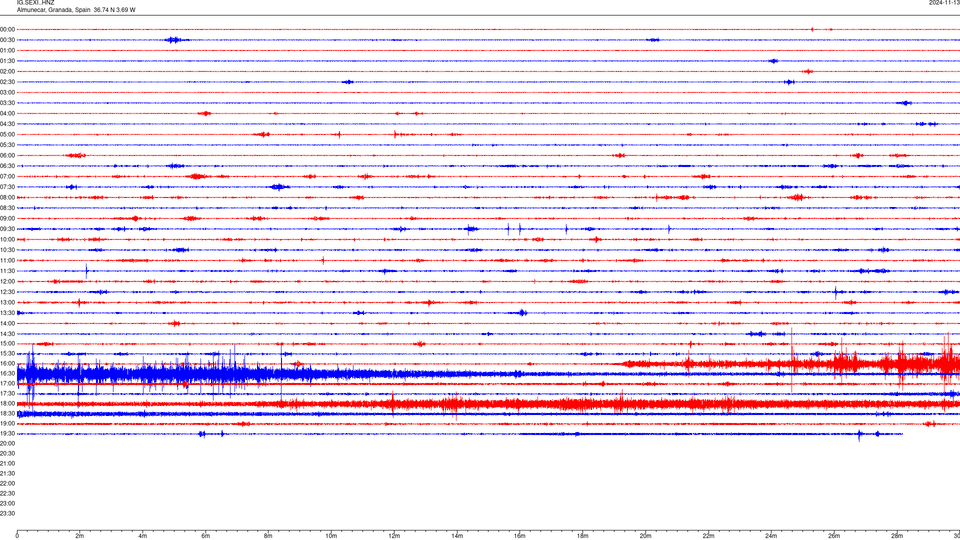Click the 2m tick on the time axis
This screenshot has width=960, height=540.
pos(80,536)
